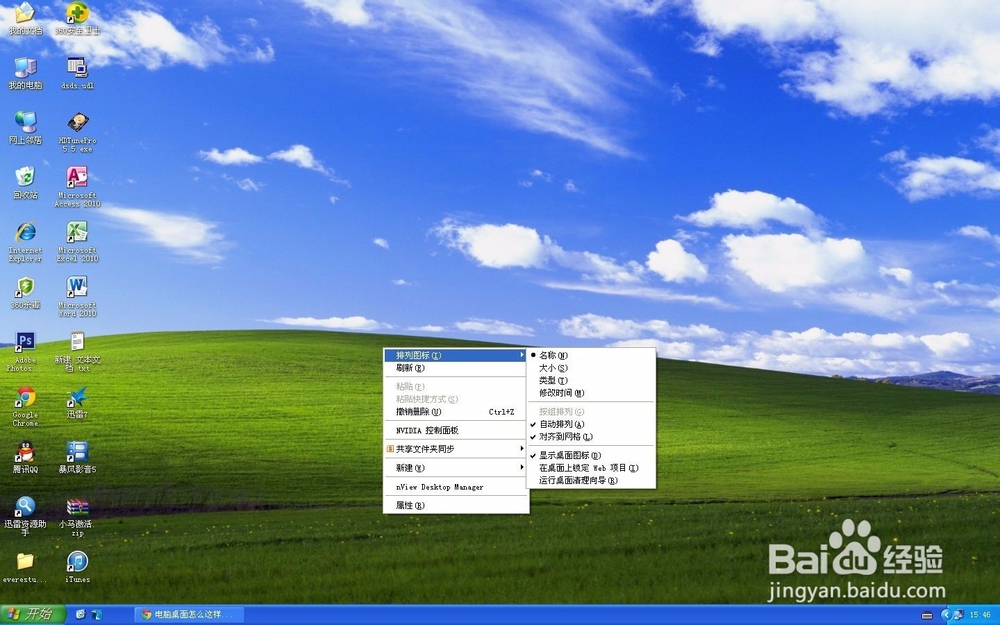The width and height of the screenshot is (1000, 625).
Task: Open NVIDIA 控制面板 from the context menu
Action: [x=456, y=430]
